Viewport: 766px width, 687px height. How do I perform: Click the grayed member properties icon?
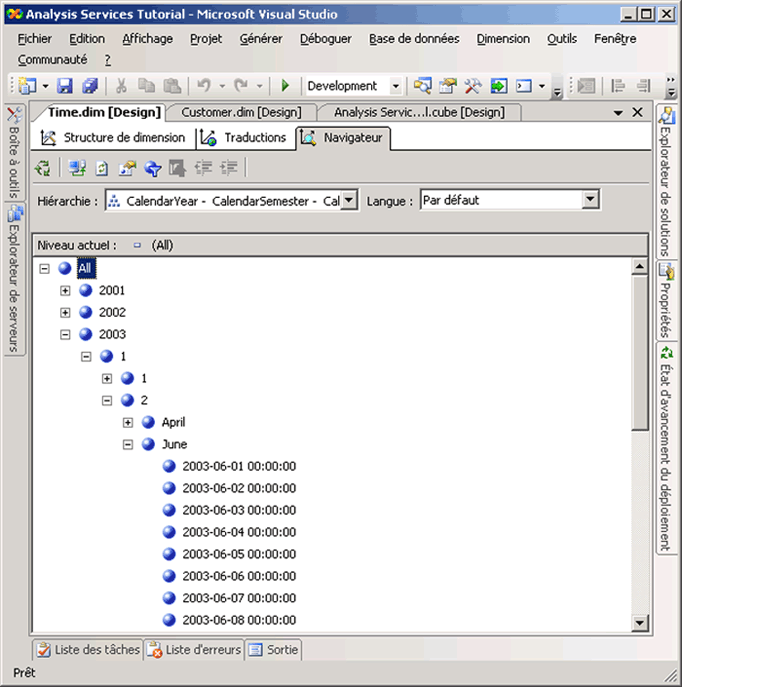click(177, 169)
